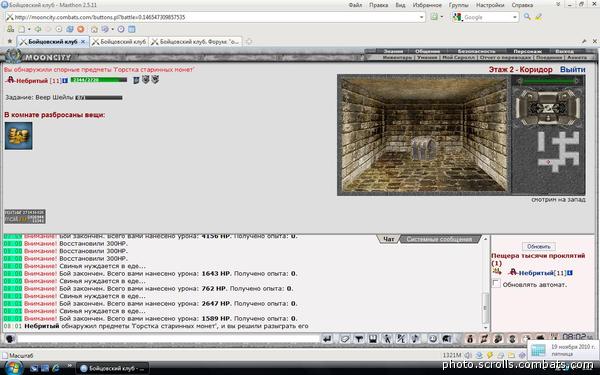600x375 pixels.
Task: Click the refresh page icon
Action: (59, 29)
